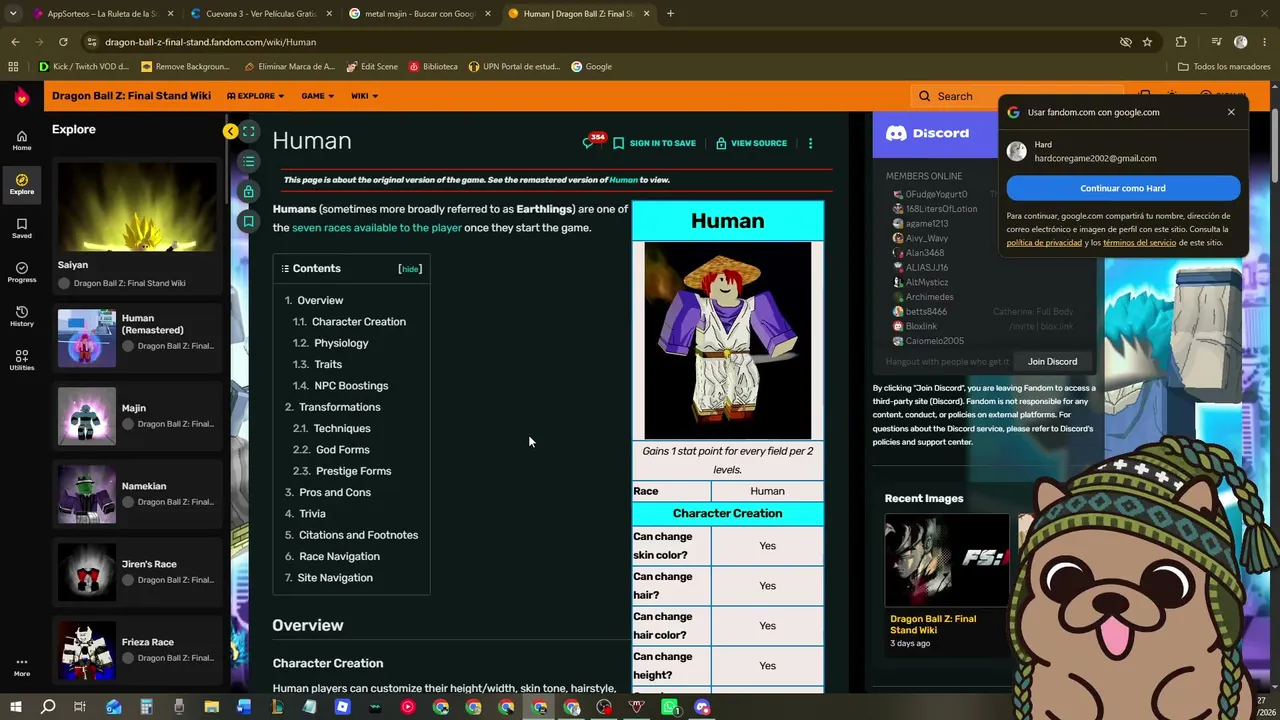Open seven races available to the player link
This screenshot has height=720, width=1280.
point(377,228)
